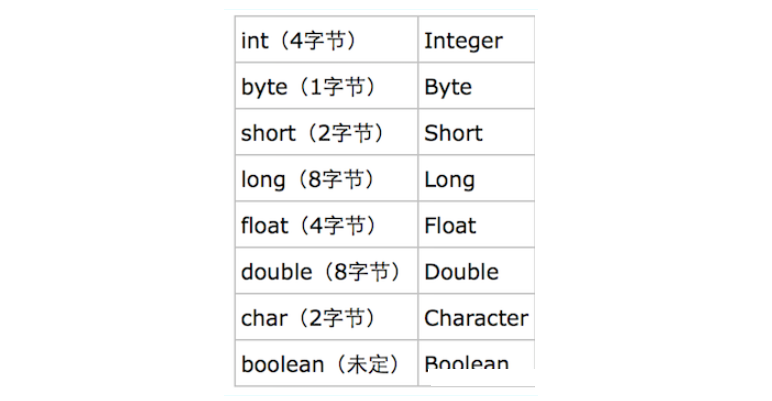Click the 'short' keyword in the table
The height and width of the screenshot is (401, 772).
pos(268,133)
